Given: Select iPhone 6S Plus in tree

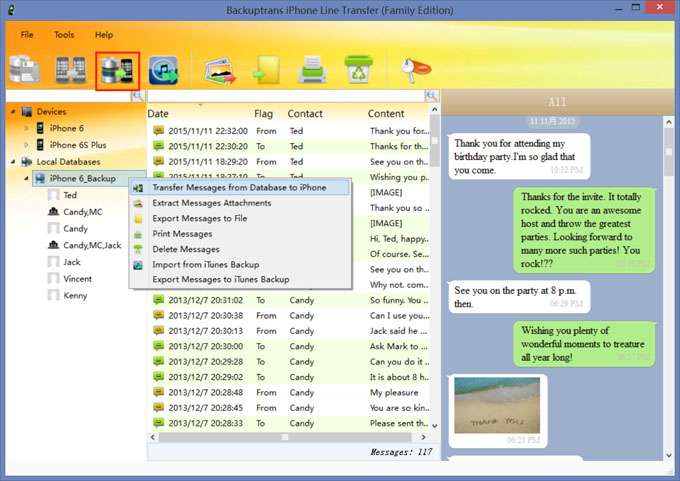Looking at the screenshot, I should point(78,145).
